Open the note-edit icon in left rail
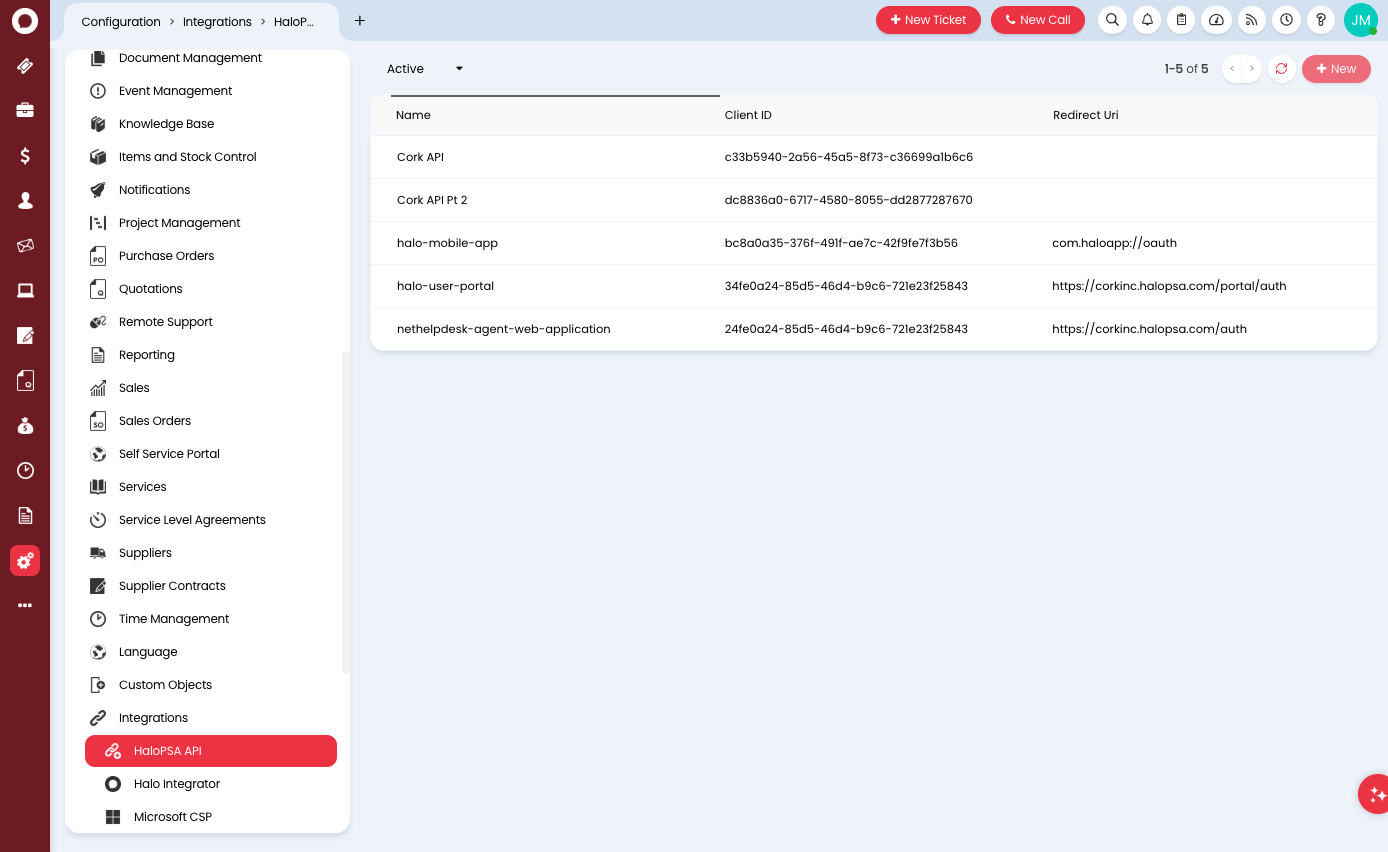The height and width of the screenshot is (852, 1388). (x=25, y=335)
